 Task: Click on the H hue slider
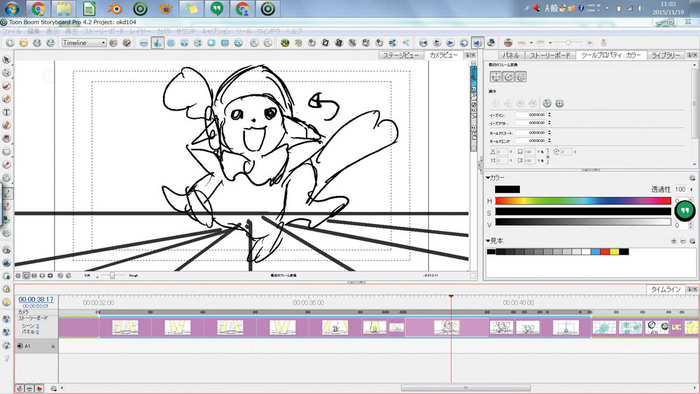click(583, 201)
